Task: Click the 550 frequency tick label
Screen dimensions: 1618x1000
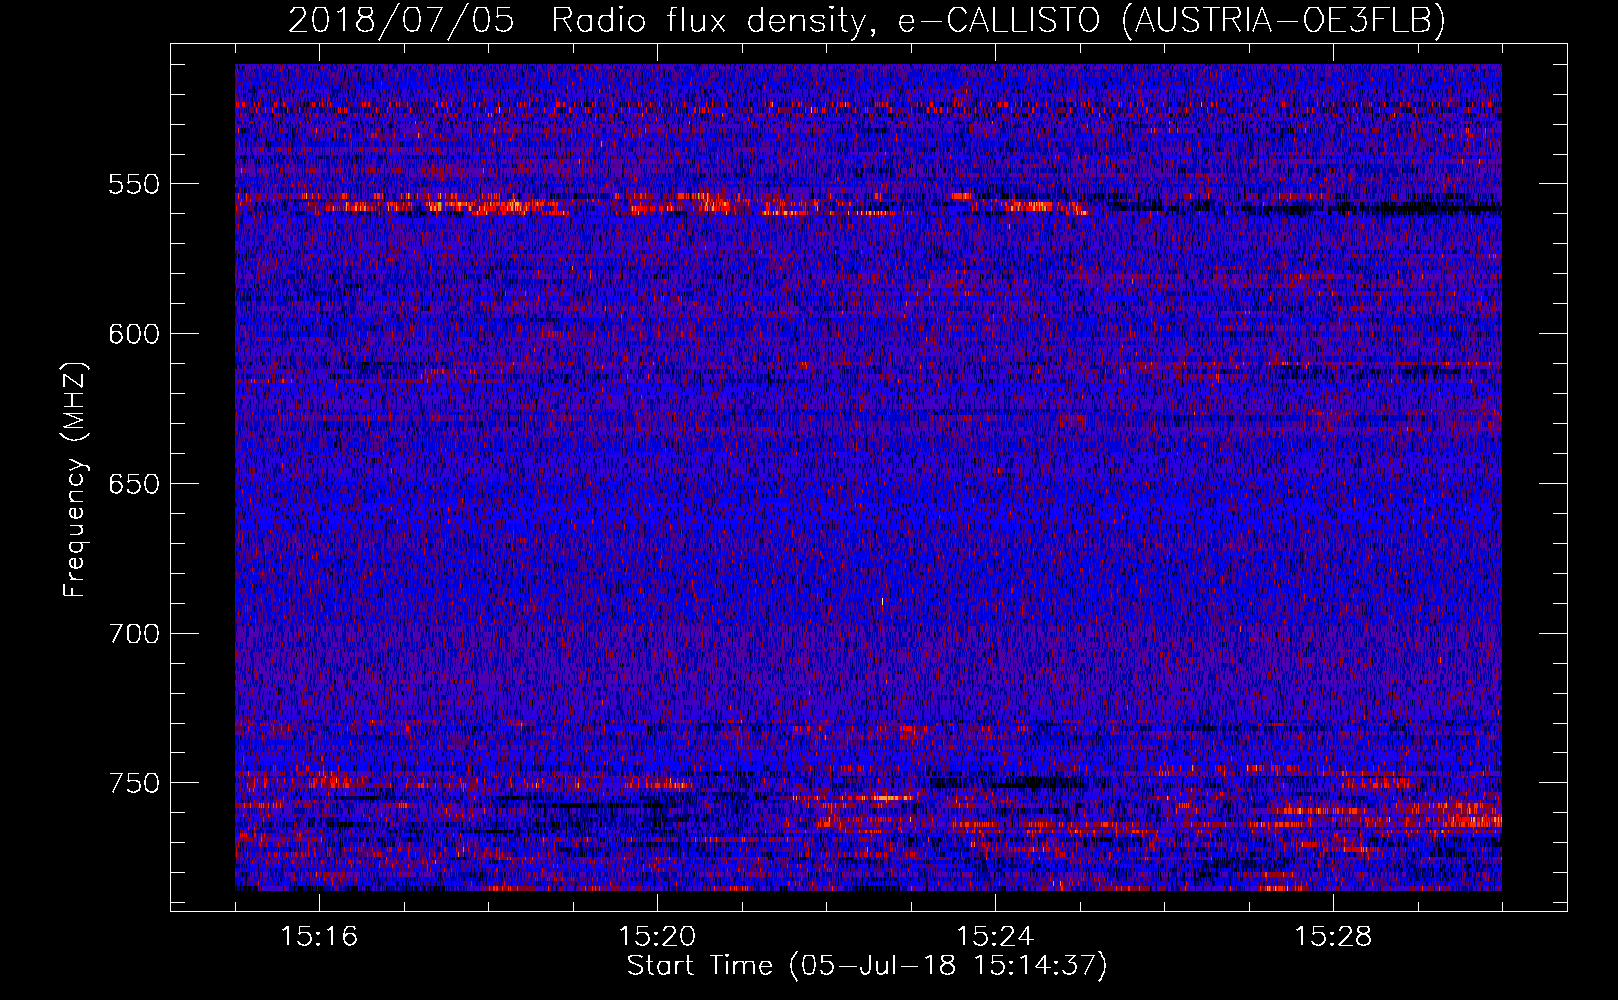Action: (x=134, y=184)
